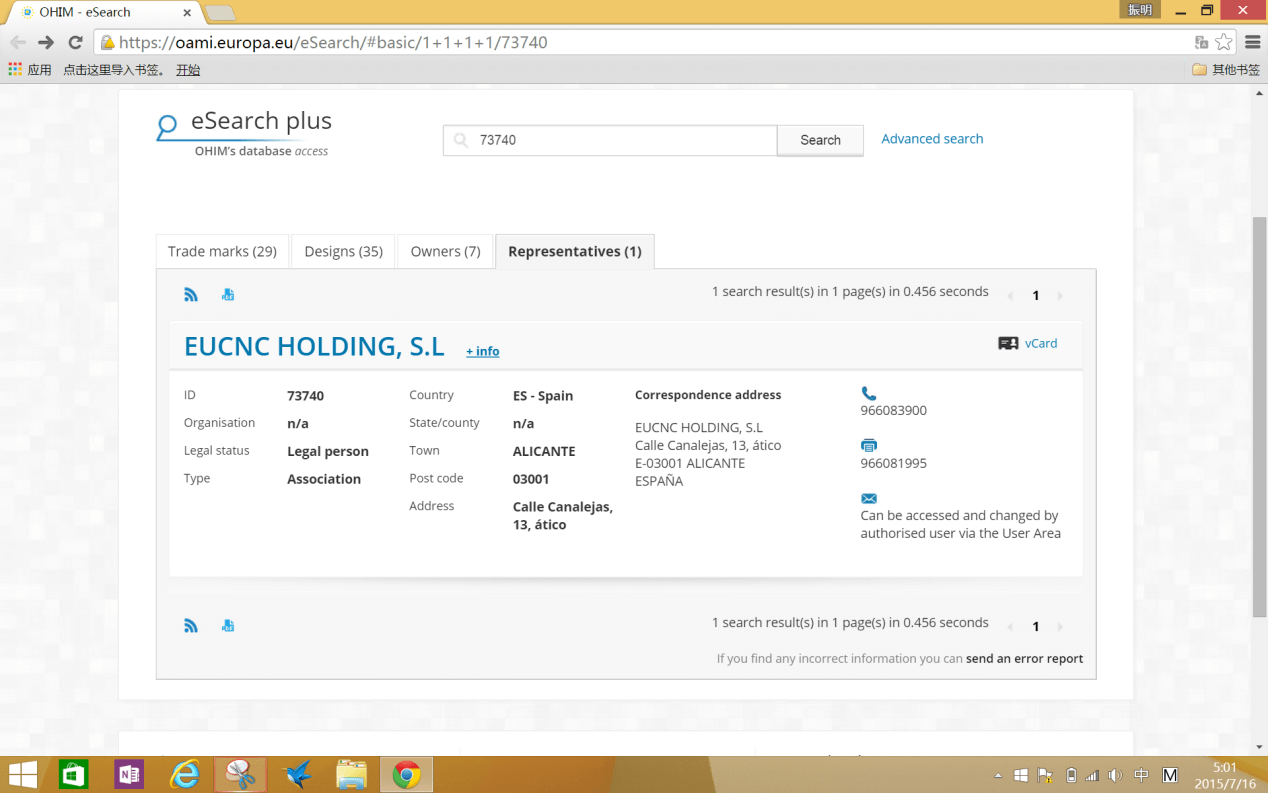
Task: Switch to the Trade marks (29) tab
Action: click(222, 251)
